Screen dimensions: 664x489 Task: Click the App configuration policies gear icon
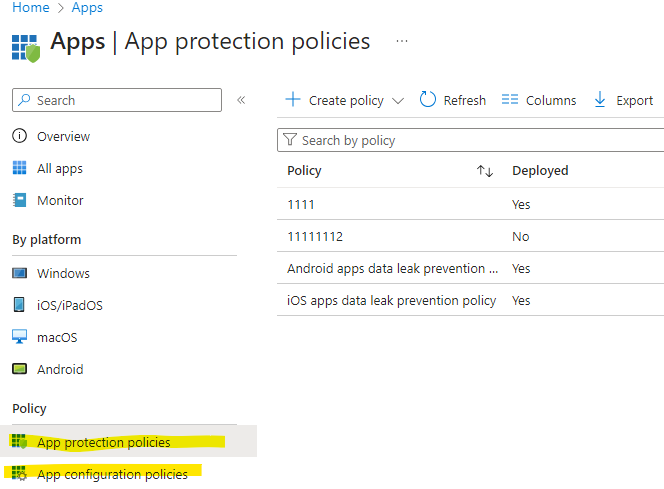19,473
